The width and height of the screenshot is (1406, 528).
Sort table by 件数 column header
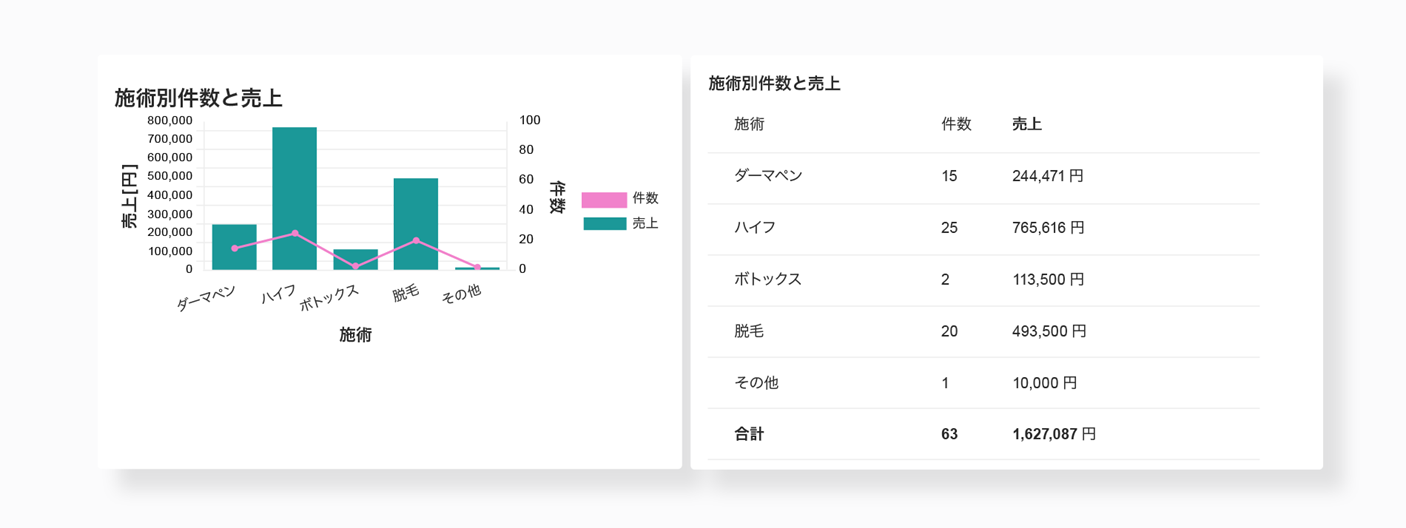[956, 124]
